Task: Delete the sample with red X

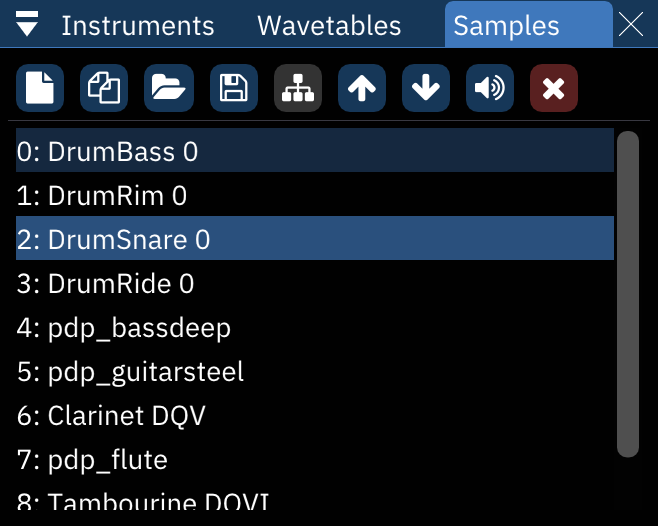Action: click(x=554, y=88)
